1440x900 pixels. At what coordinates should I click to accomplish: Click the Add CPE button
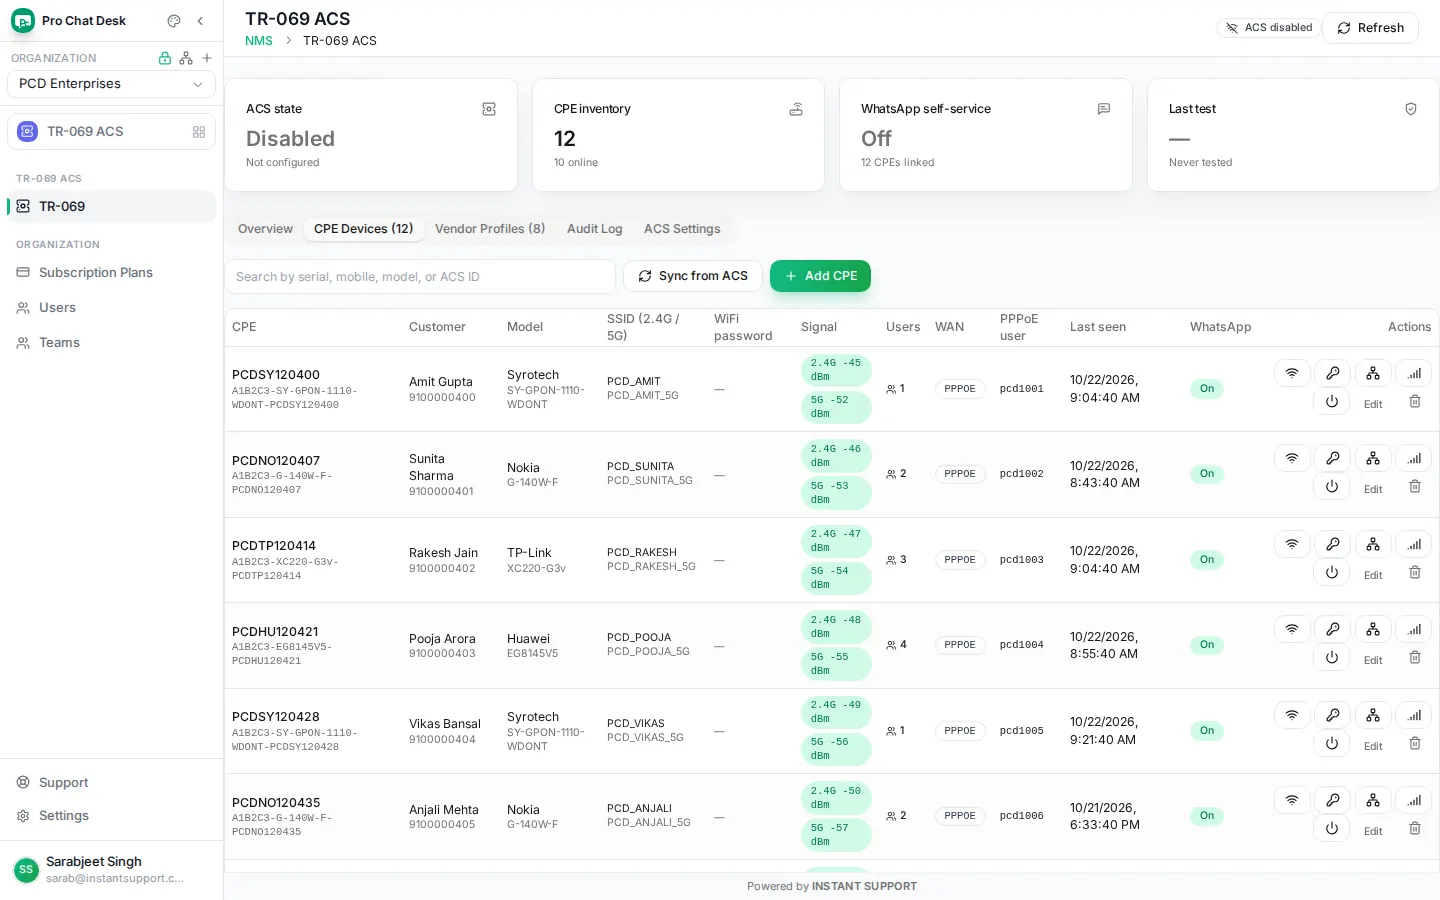click(x=820, y=276)
